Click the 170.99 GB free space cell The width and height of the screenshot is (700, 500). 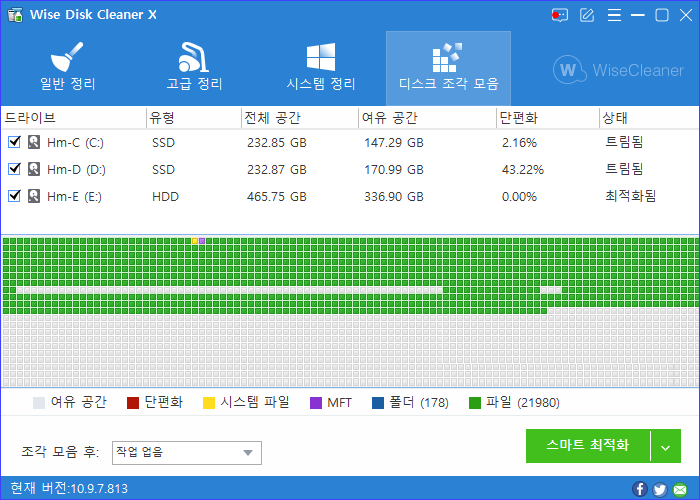(x=394, y=170)
